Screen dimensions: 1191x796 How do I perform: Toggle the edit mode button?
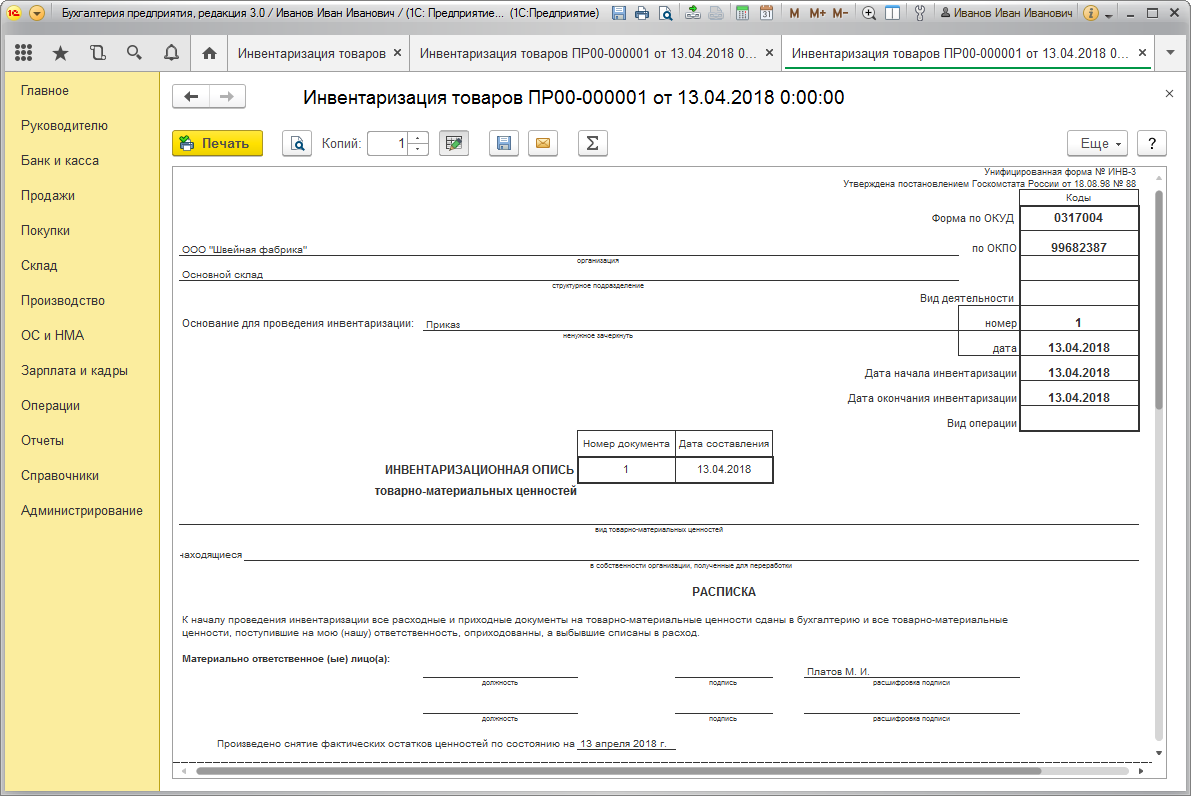point(454,144)
